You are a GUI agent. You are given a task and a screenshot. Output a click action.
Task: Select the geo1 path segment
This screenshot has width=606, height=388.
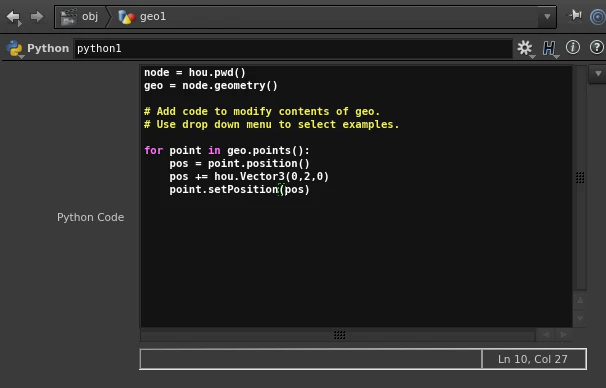[x=143, y=17]
